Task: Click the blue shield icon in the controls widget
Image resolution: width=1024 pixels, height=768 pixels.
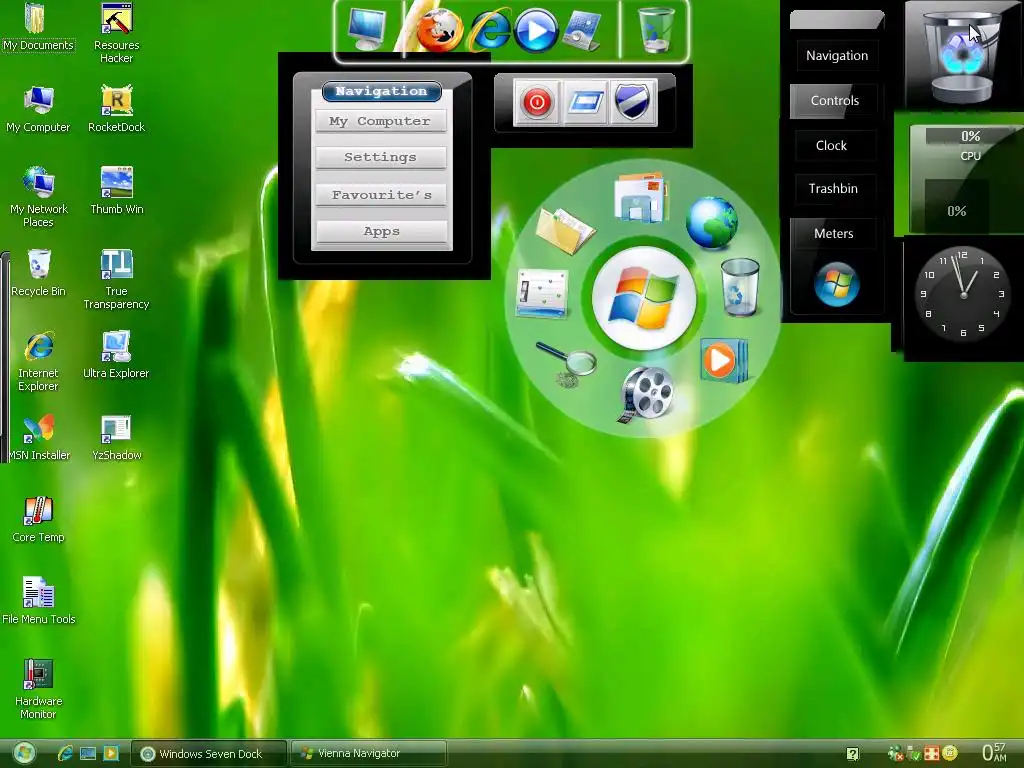Action: pyautogui.click(x=633, y=103)
